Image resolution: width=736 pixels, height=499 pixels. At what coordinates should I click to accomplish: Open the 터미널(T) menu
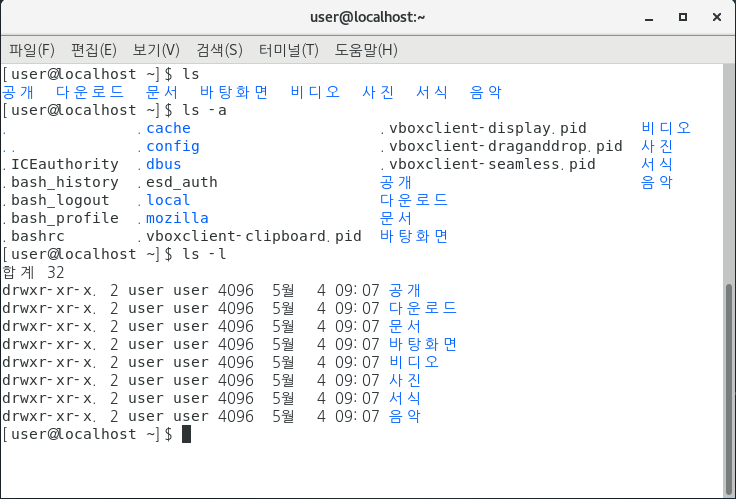[x=289, y=50]
